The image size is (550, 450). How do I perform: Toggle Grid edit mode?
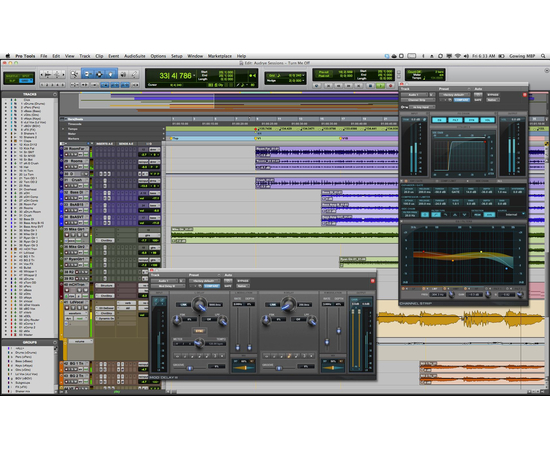click(26, 80)
